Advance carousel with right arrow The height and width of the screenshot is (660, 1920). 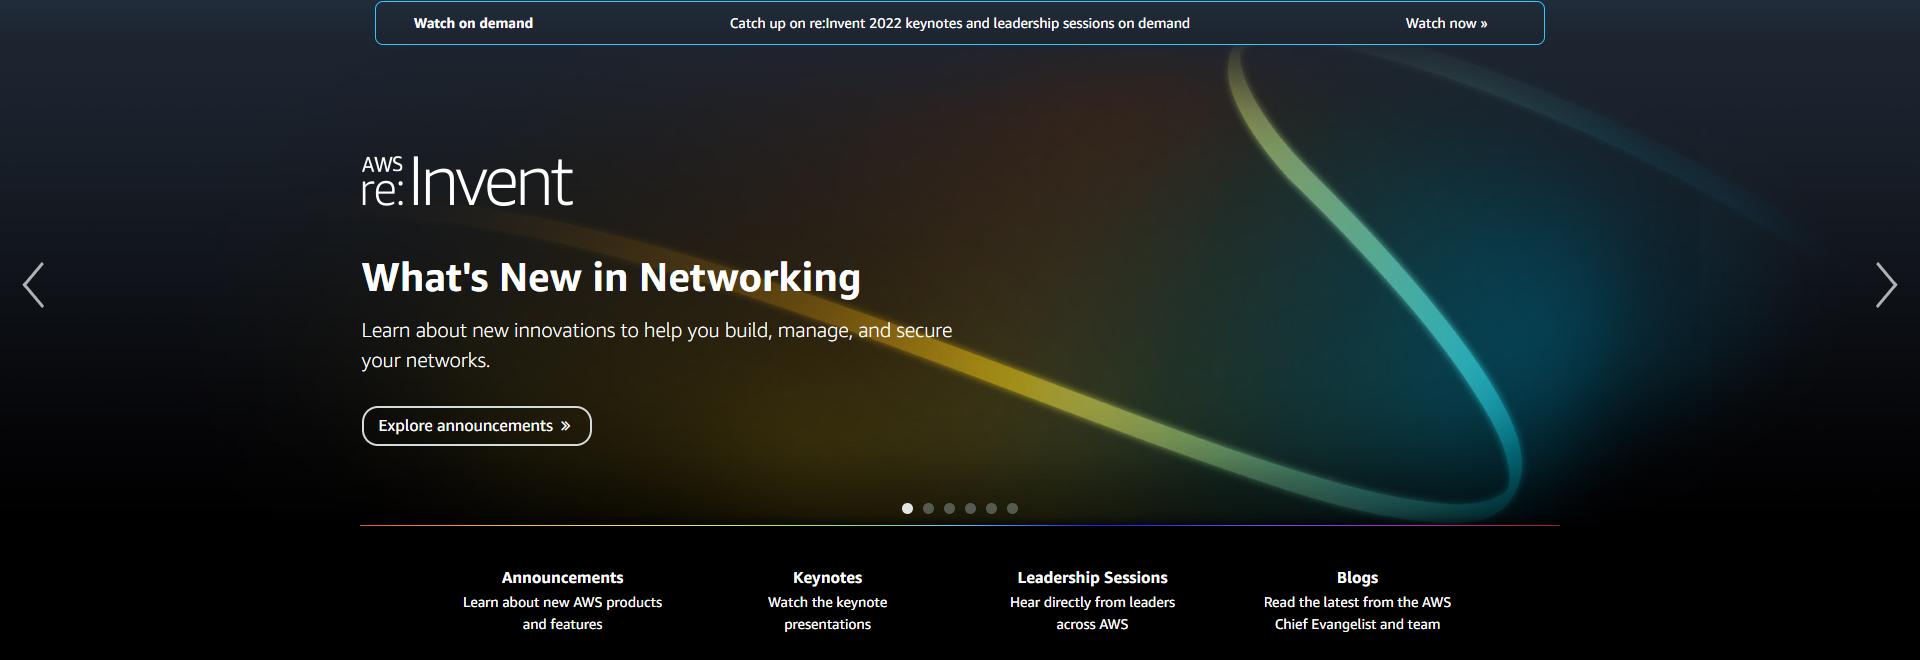pyautogui.click(x=1886, y=285)
